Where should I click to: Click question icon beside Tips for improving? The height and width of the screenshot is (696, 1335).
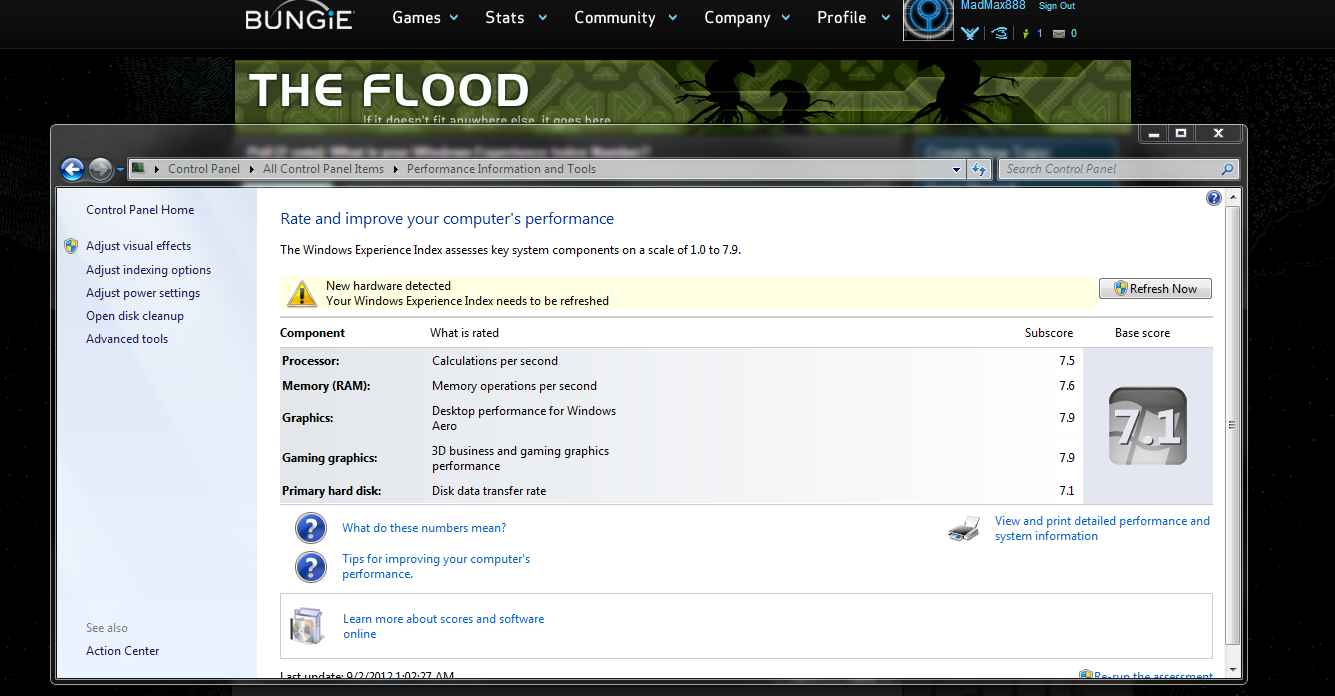point(311,567)
